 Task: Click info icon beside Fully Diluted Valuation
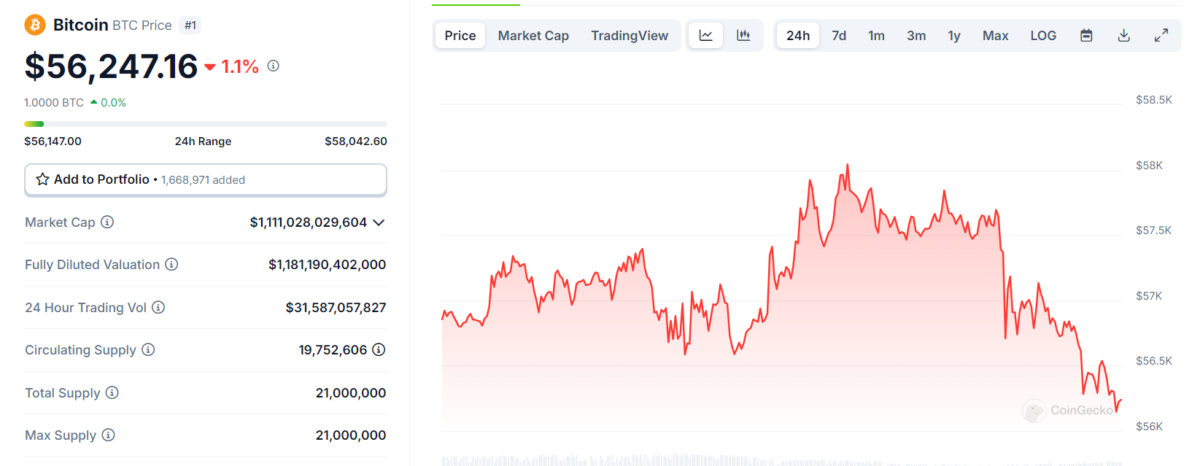tap(171, 265)
